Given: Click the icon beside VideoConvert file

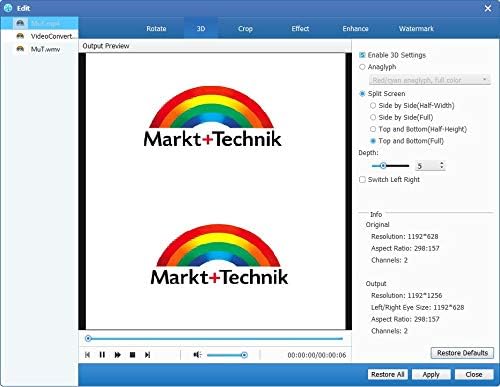Looking at the screenshot, I should (x=20, y=36).
